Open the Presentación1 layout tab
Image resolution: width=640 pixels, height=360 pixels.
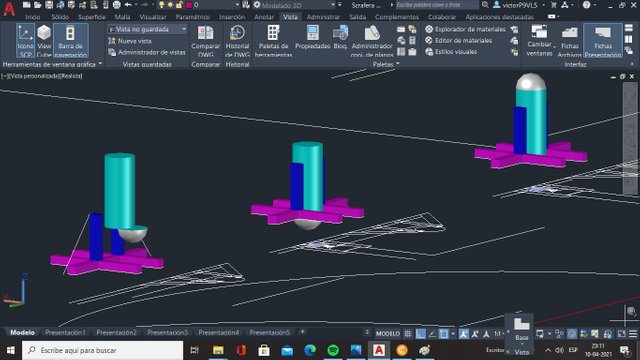(x=65, y=333)
